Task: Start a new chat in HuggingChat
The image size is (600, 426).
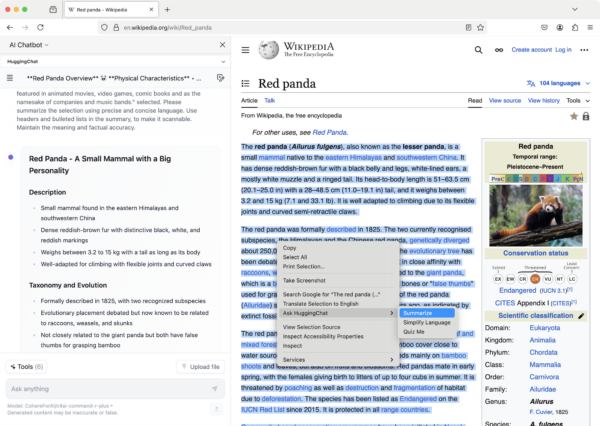Action: point(220,77)
